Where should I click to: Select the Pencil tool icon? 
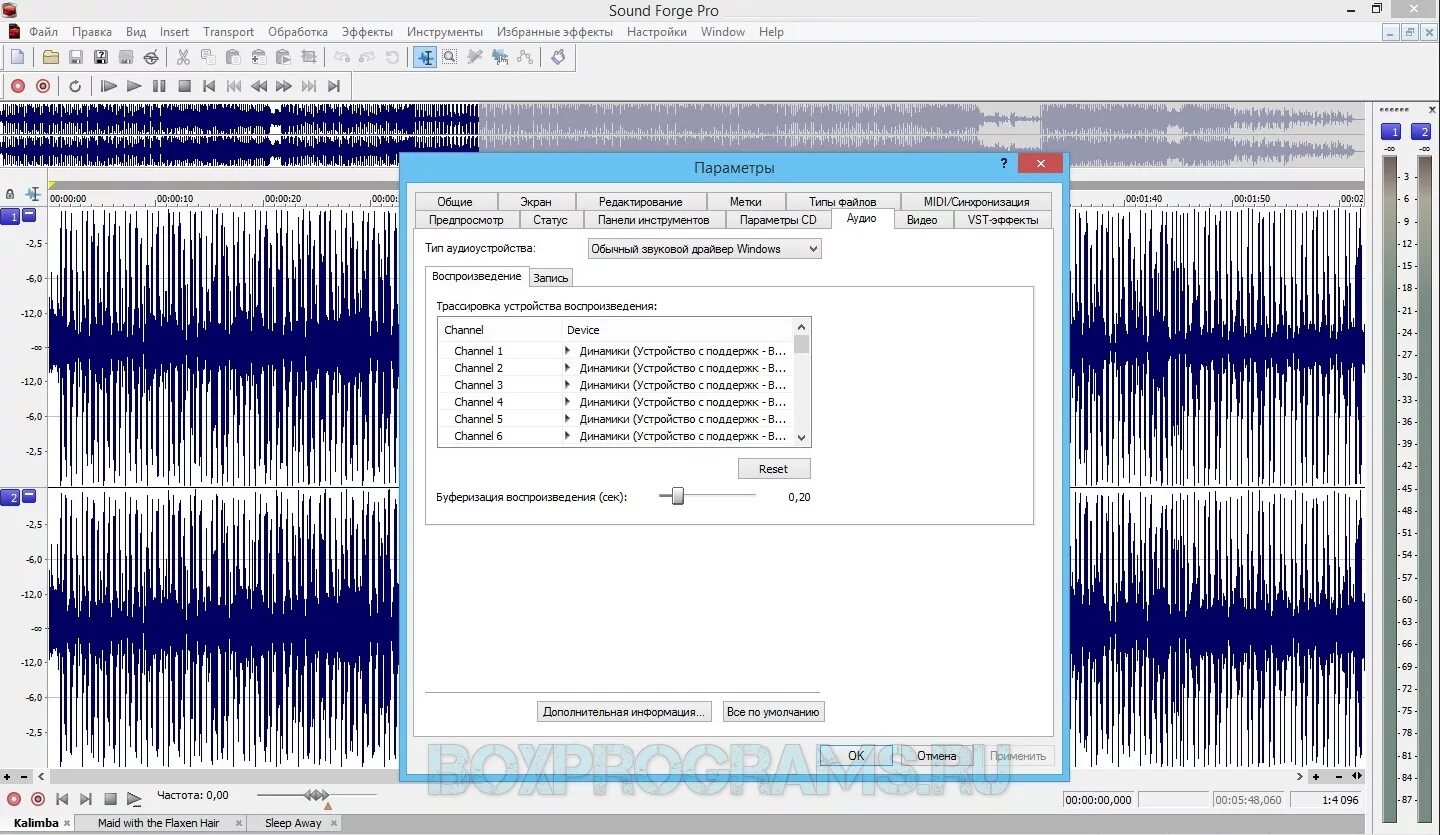coord(475,57)
